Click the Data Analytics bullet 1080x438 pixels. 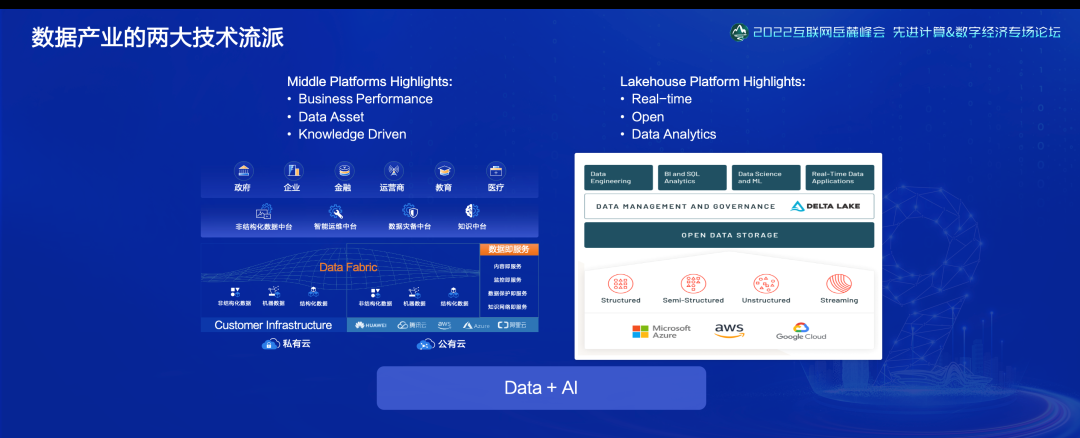coord(674,134)
